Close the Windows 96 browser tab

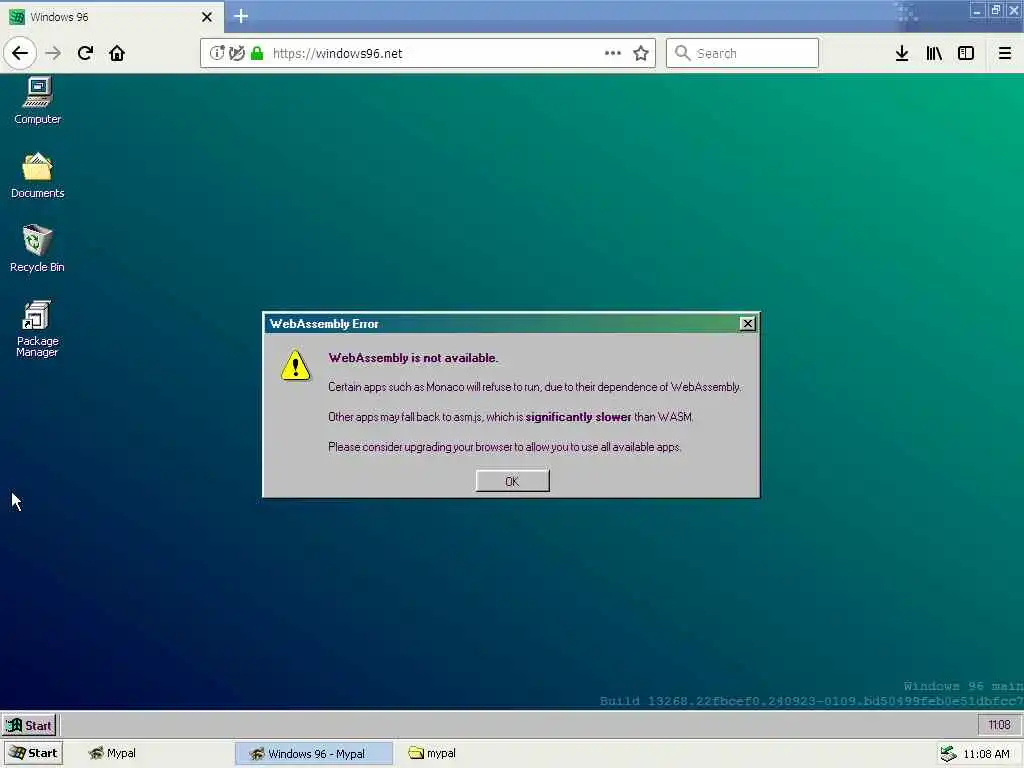click(x=207, y=16)
